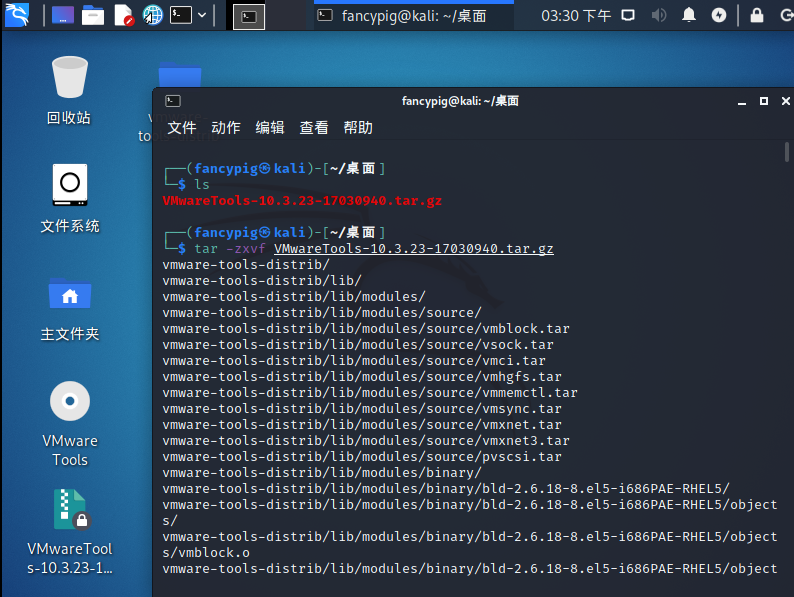Click the 'vmware-tools-distrib/lib/modules/' output line
Image resolution: width=794 pixels, height=597 pixels.
[x=294, y=296]
